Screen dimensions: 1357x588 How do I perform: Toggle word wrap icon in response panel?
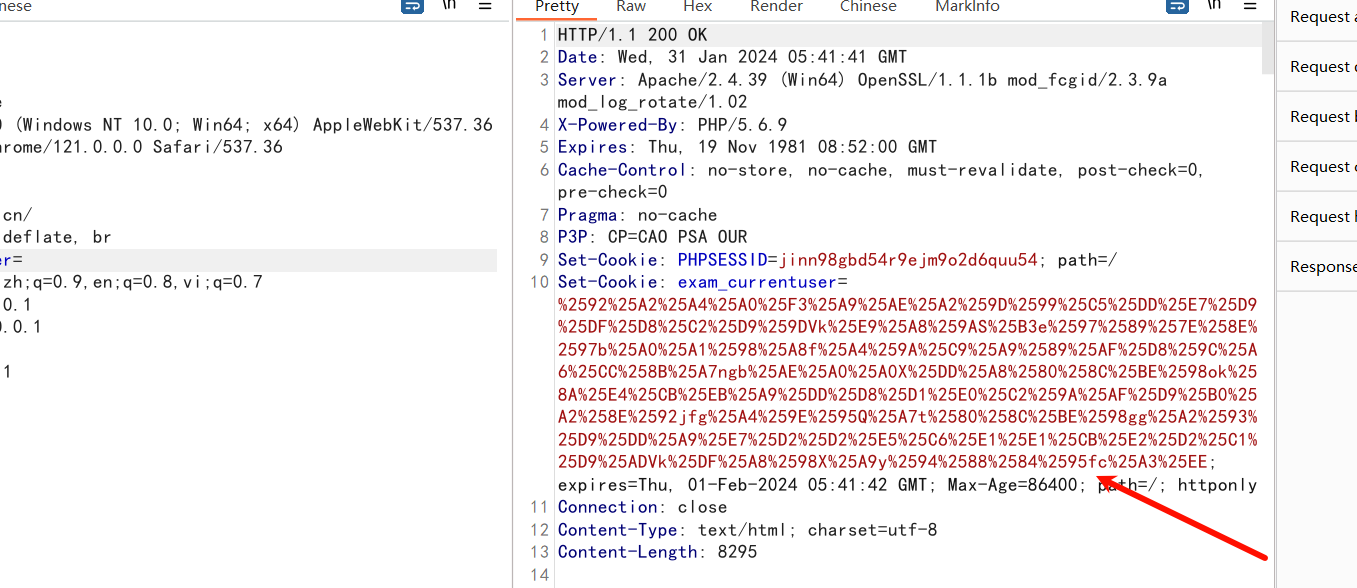pos(1178,6)
